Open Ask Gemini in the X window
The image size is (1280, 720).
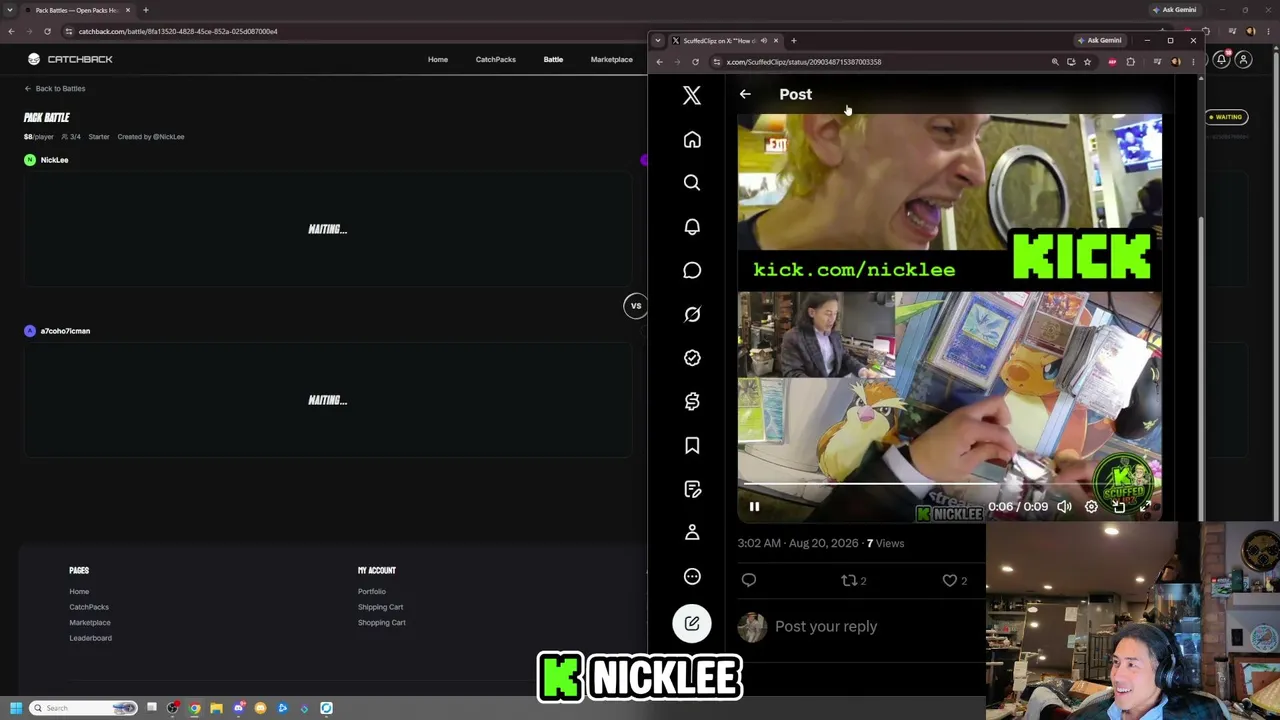(x=1101, y=41)
